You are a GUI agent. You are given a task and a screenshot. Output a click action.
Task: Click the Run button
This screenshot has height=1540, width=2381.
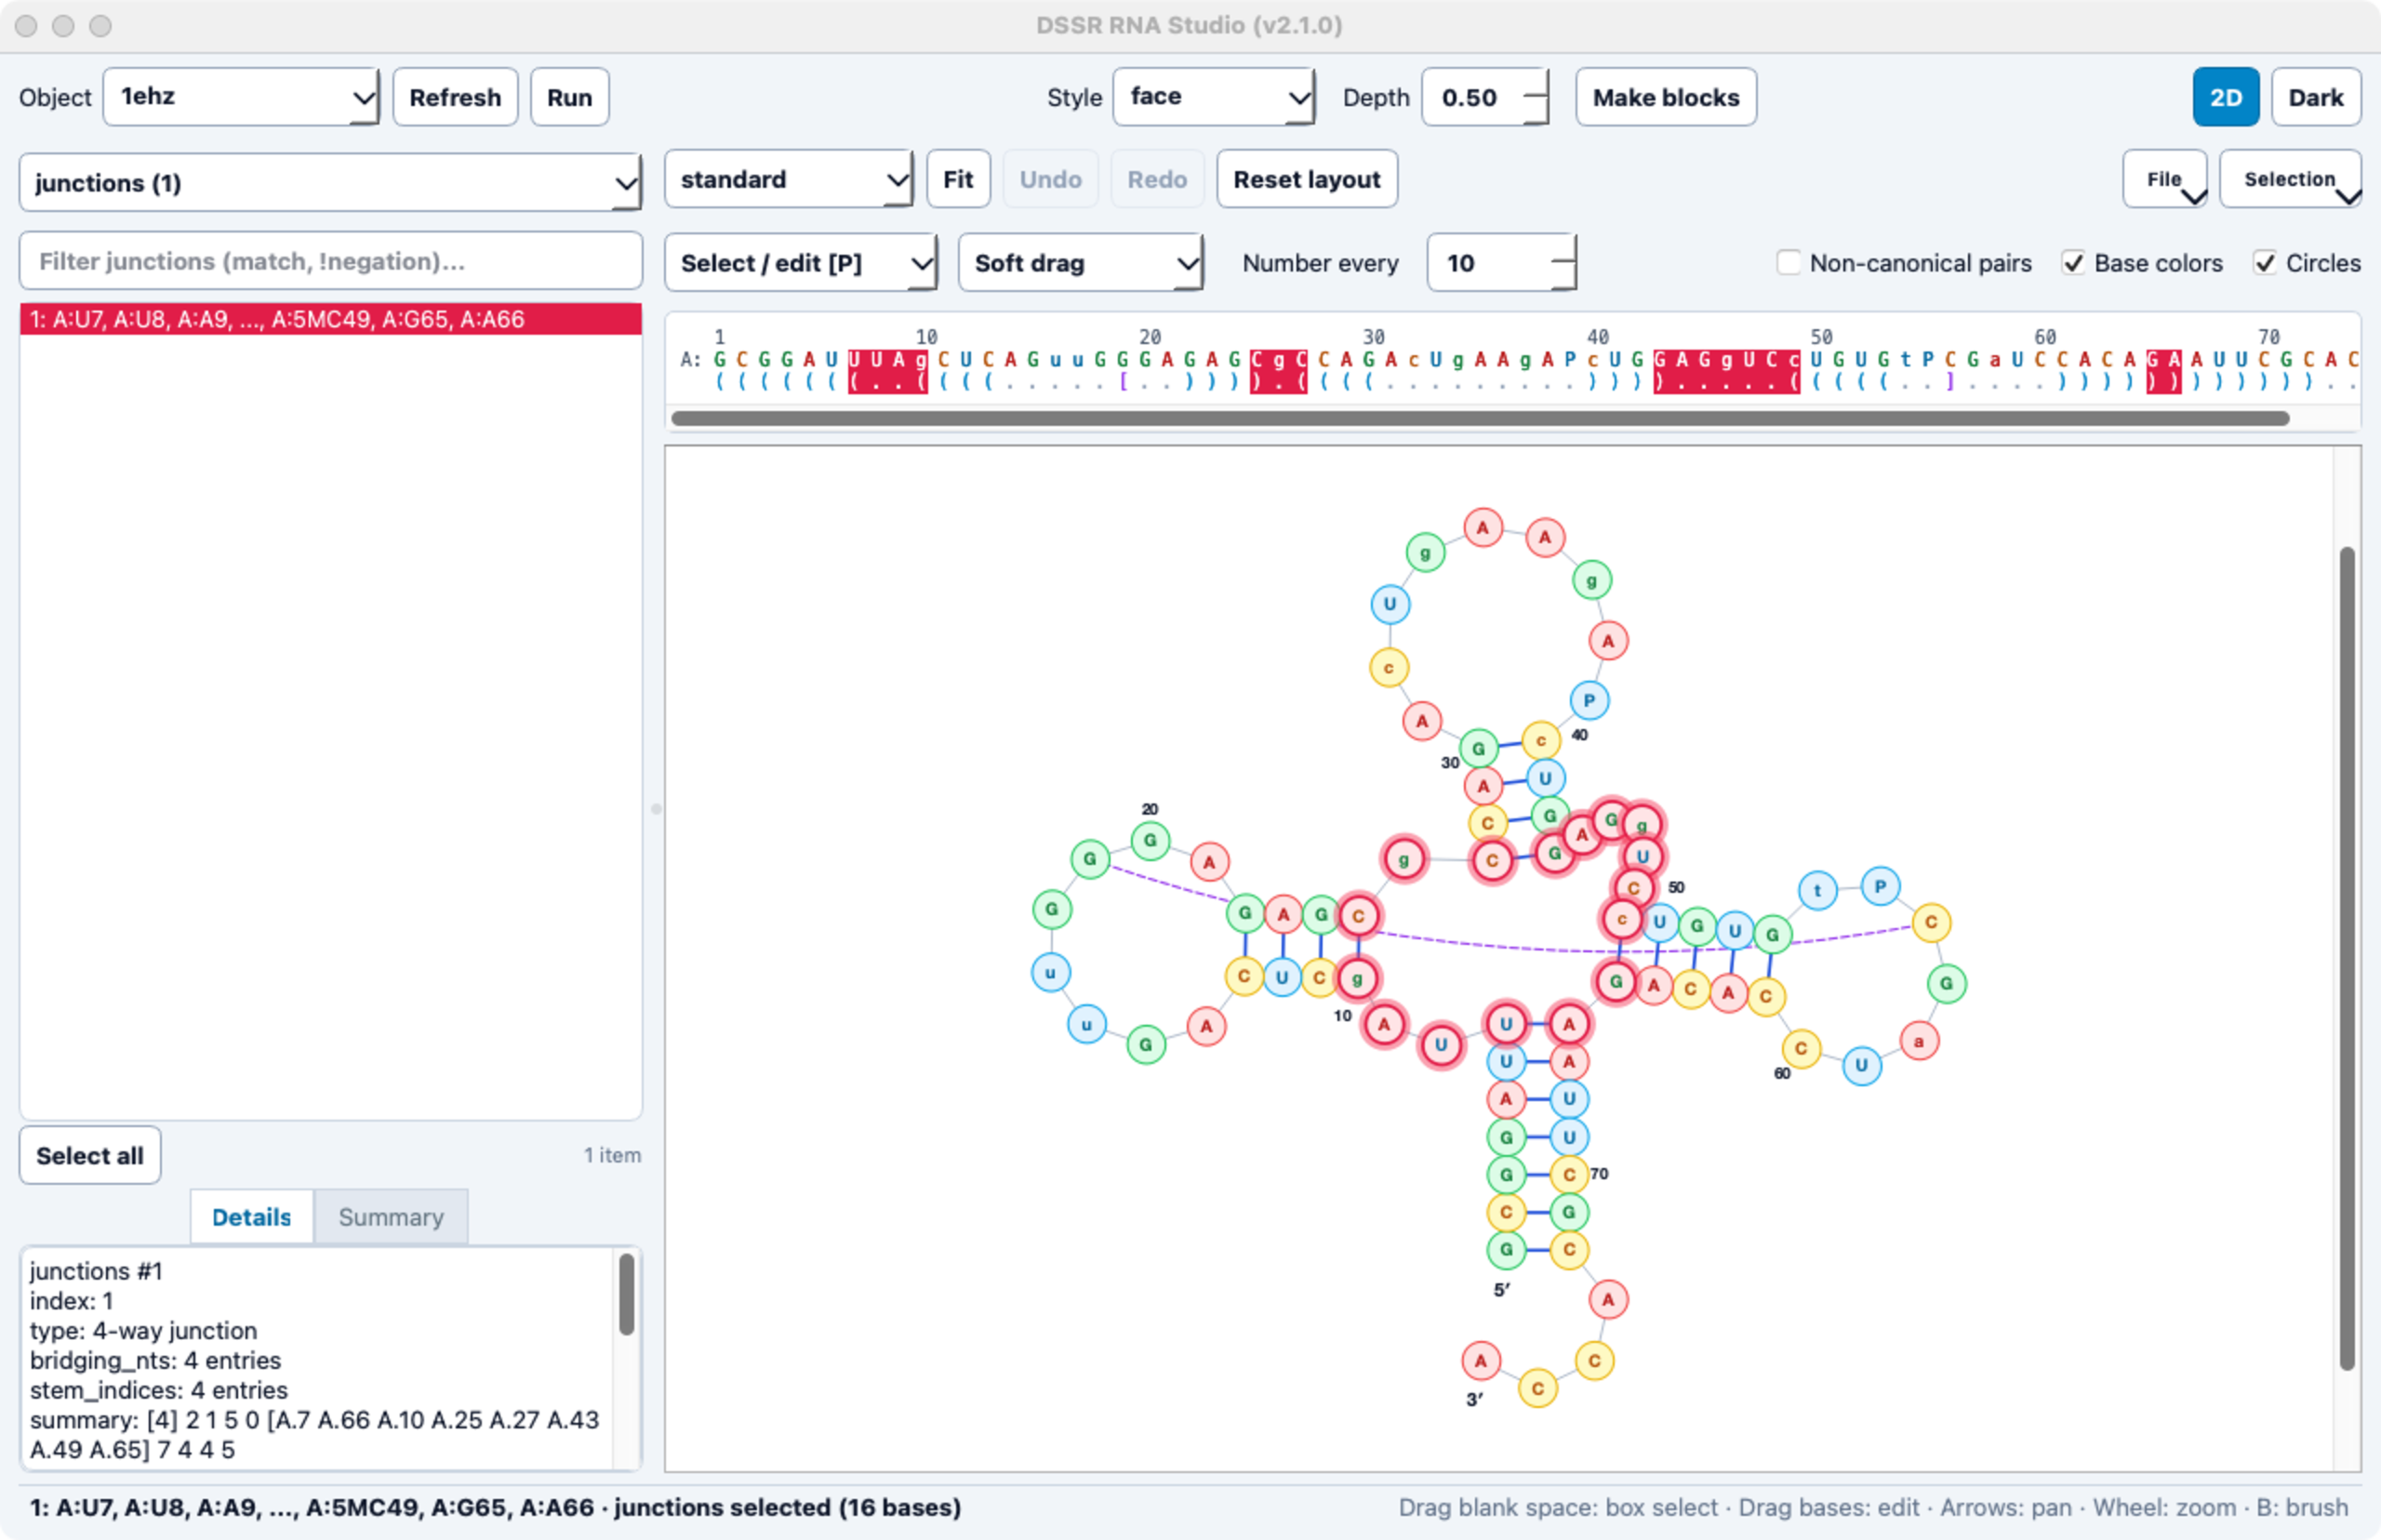[569, 97]
